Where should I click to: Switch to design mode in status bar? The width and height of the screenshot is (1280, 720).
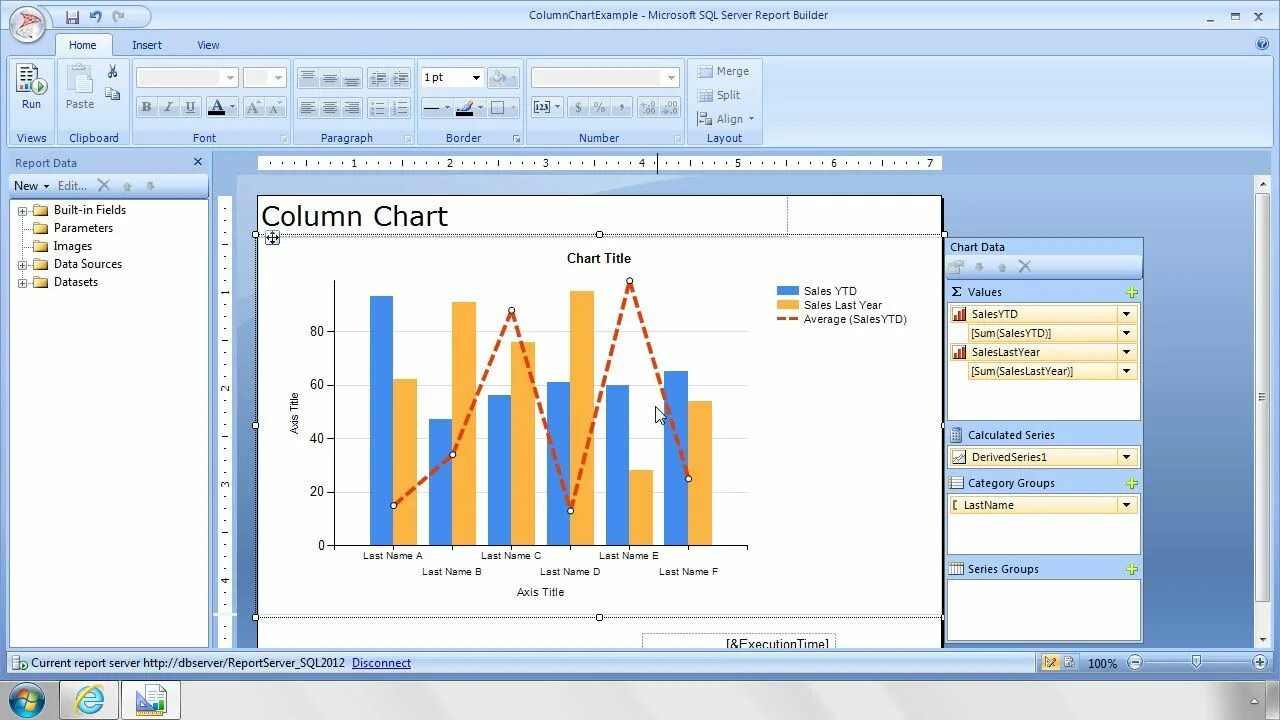click(x=1051, y=662)
